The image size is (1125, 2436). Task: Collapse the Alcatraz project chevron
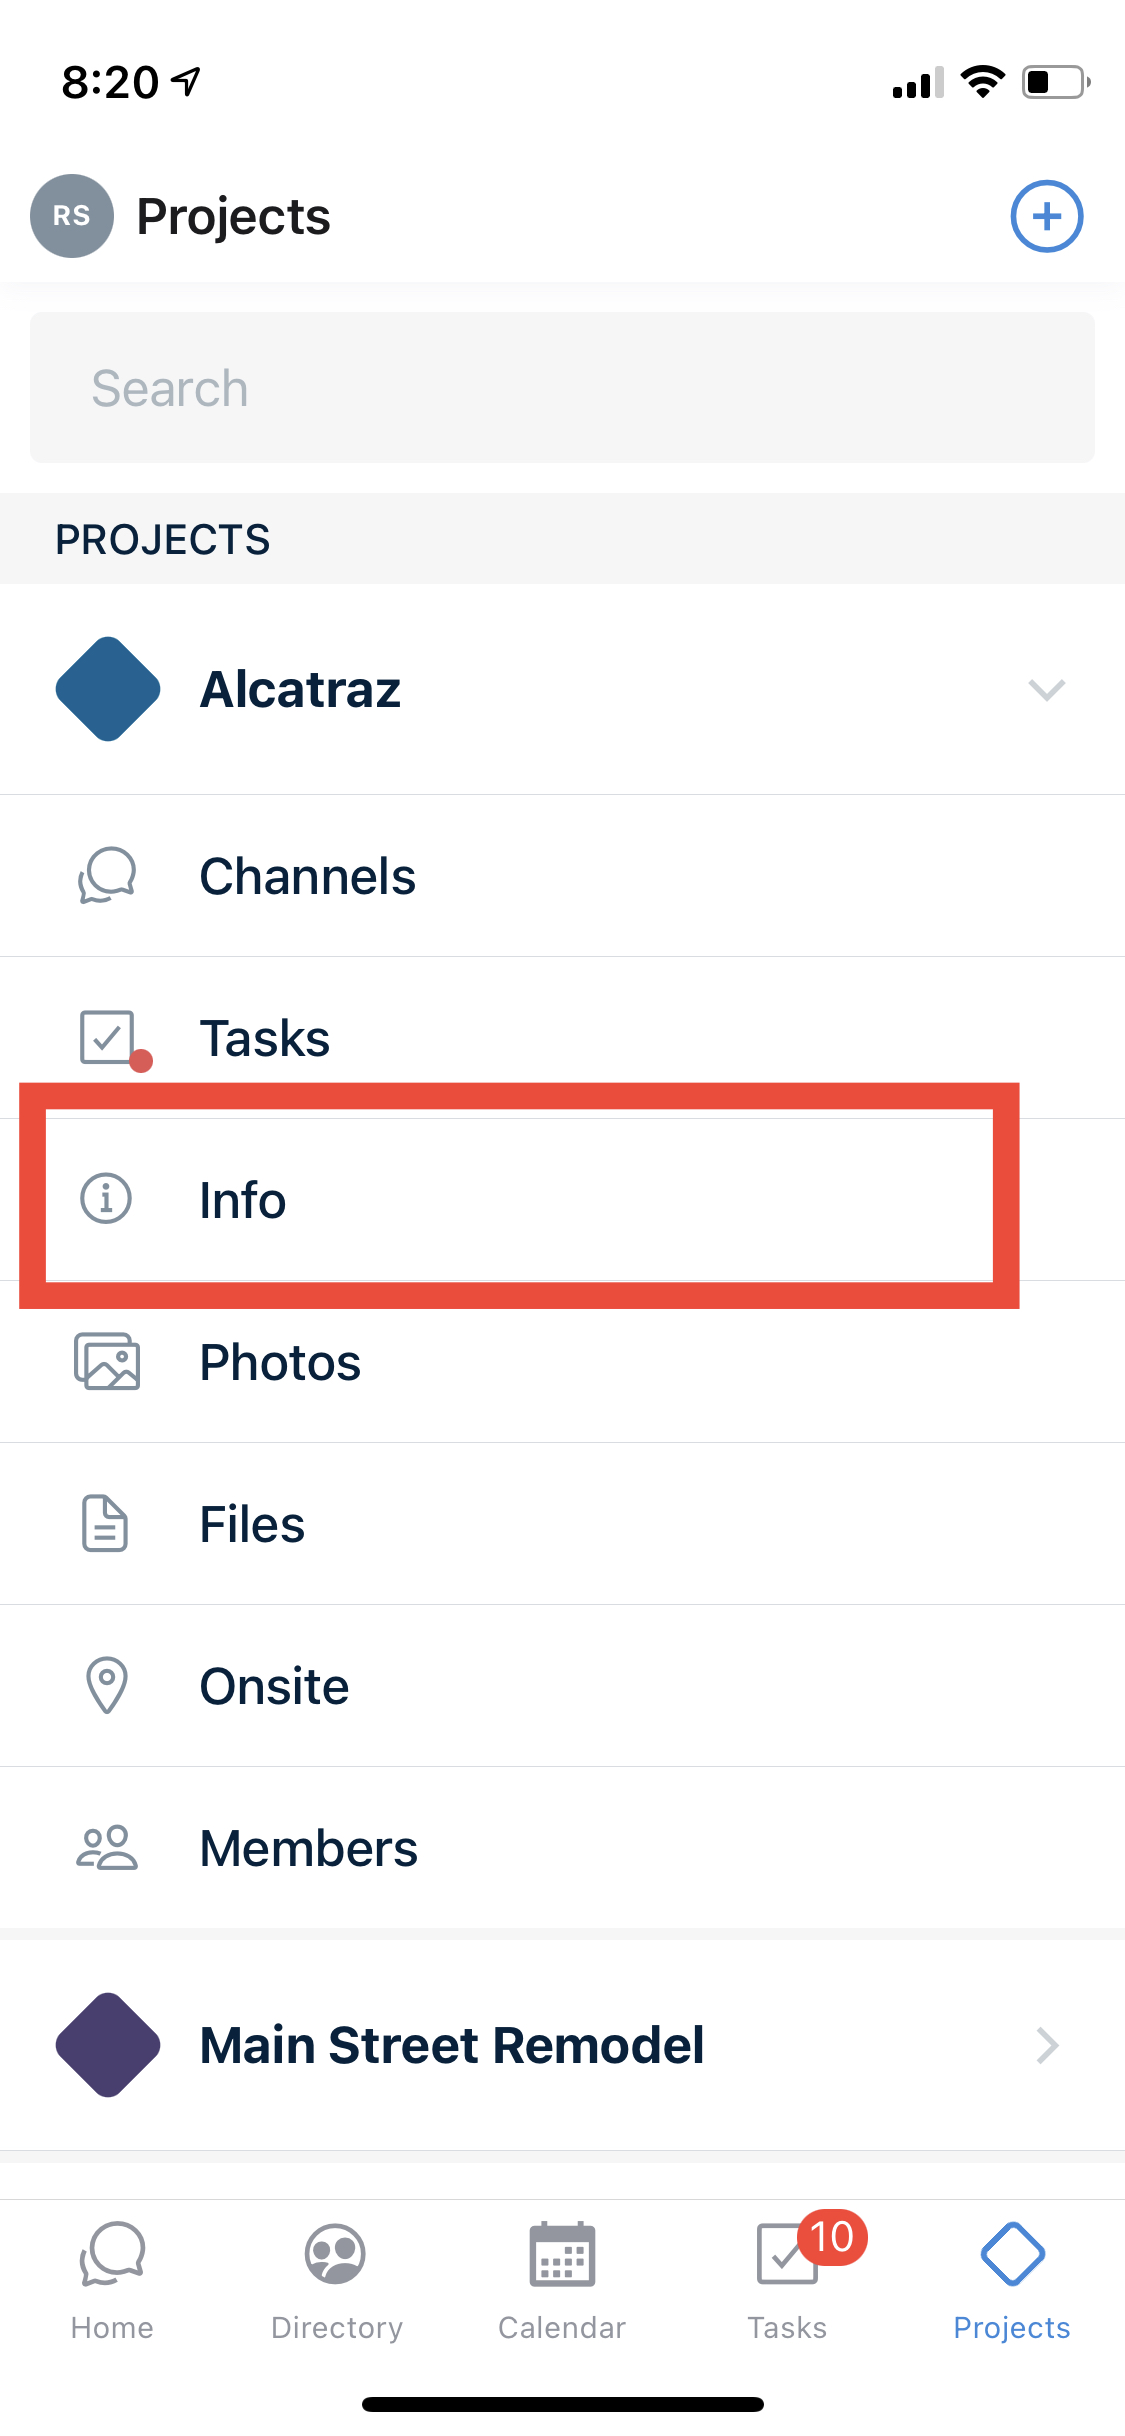pos(1046,689)
